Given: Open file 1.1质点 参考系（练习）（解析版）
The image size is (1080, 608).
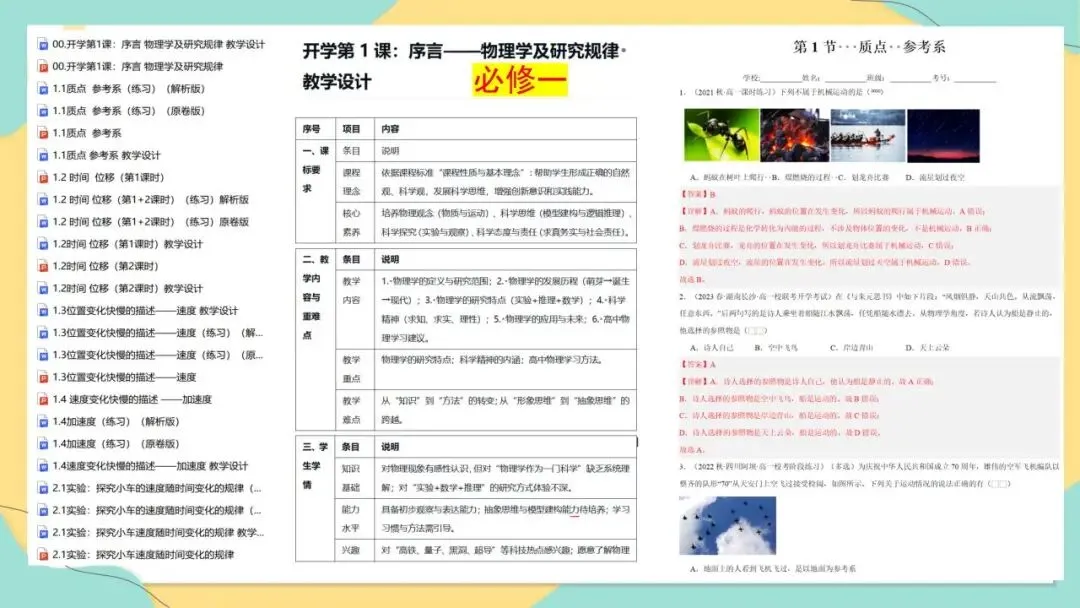Looking at the screenshot, I should click(129, 89).
